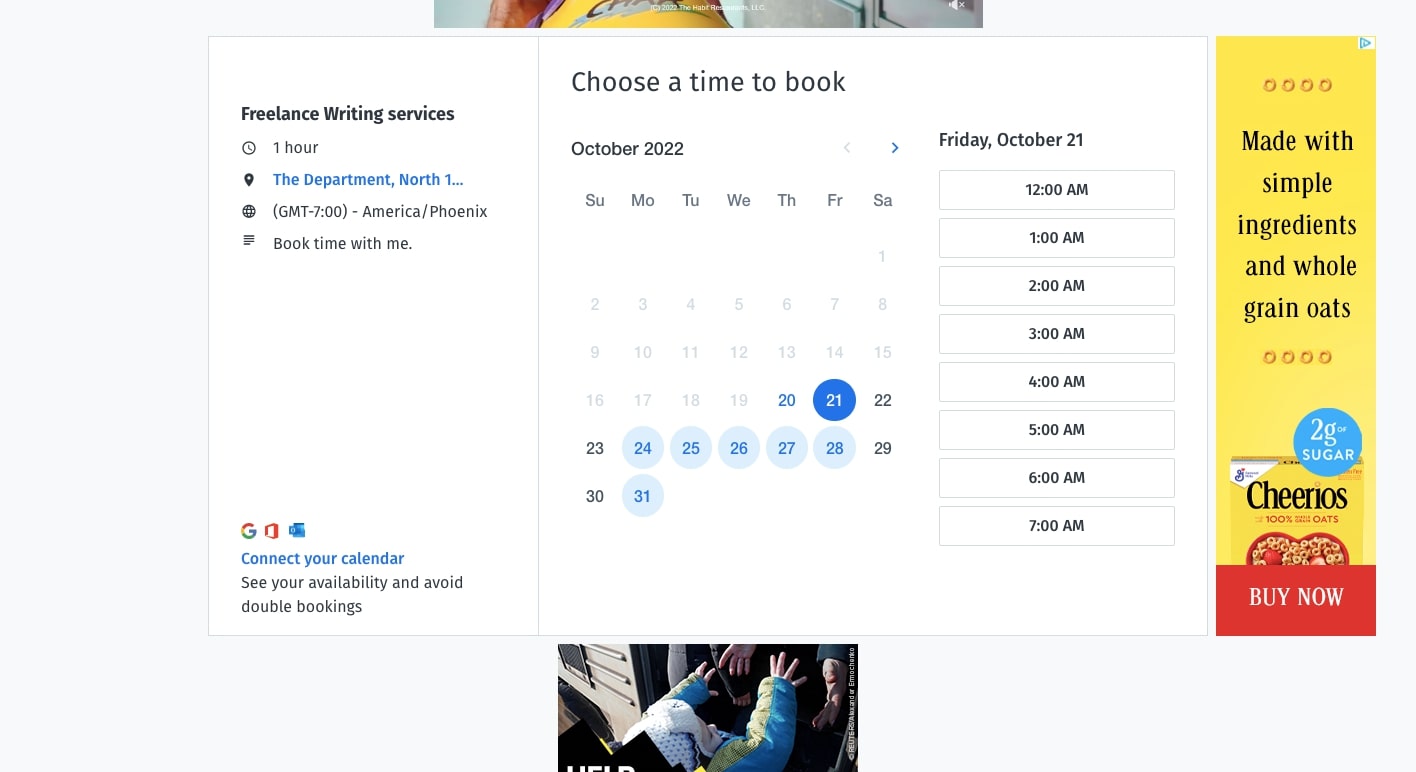Select October 24 as booking date

pos(643,448)
